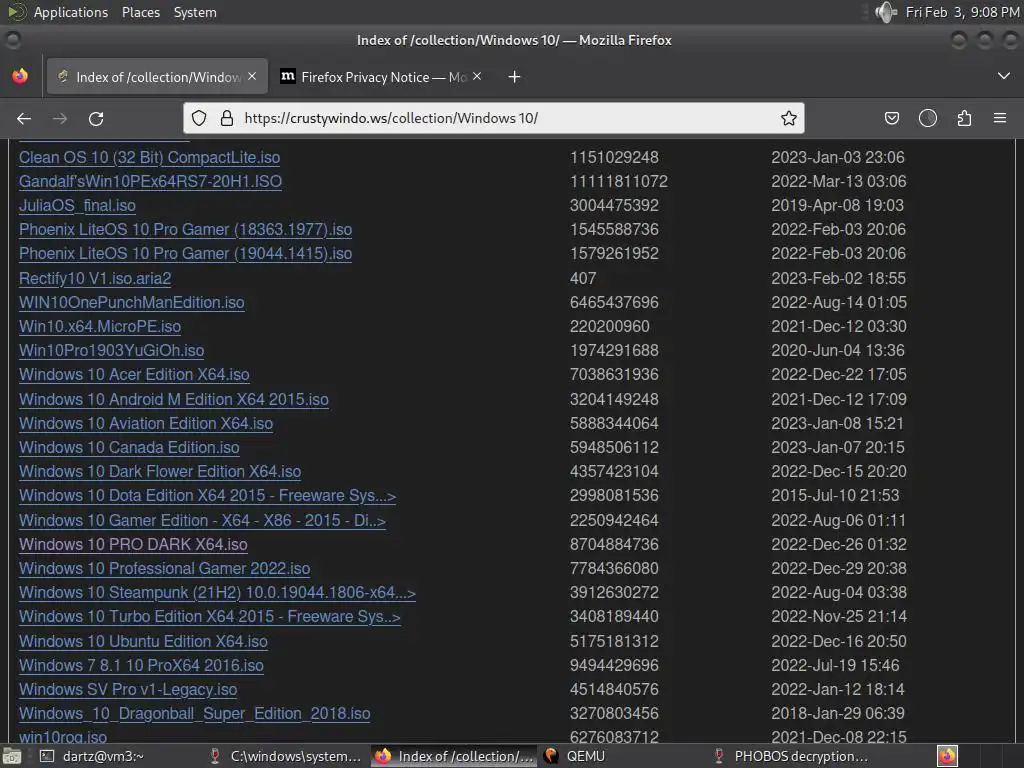Open the Firefox hamburger application menu
1024x768 pixels.
(1000, 118)
